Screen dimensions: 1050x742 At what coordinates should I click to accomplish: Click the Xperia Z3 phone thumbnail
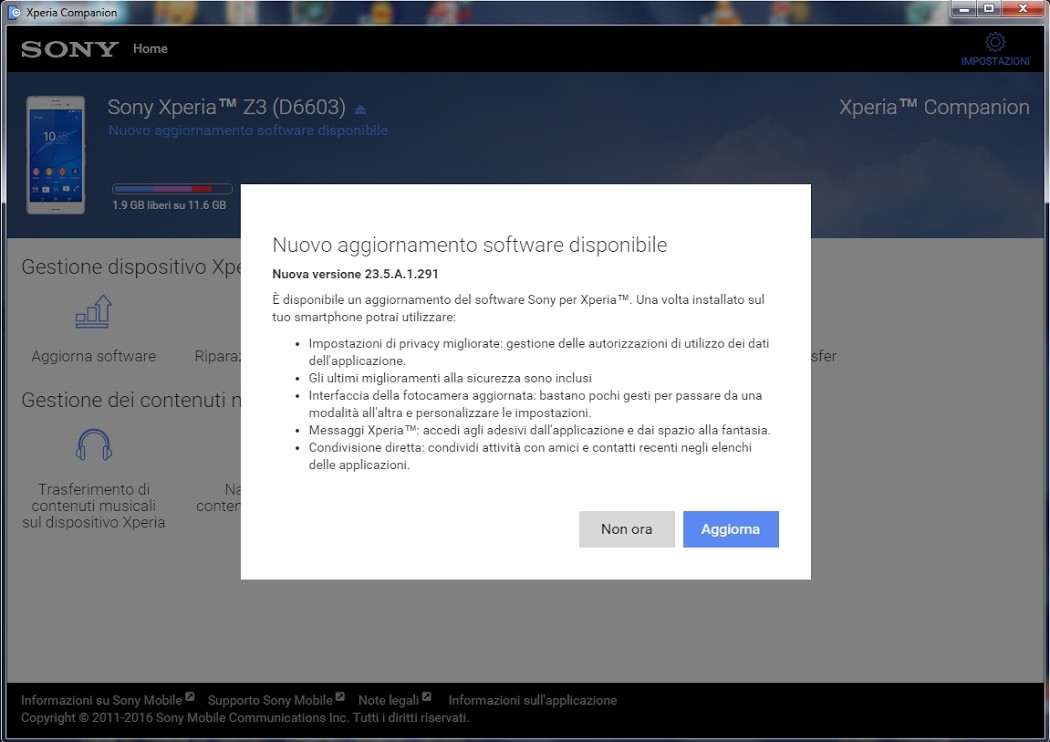point(56,155)
